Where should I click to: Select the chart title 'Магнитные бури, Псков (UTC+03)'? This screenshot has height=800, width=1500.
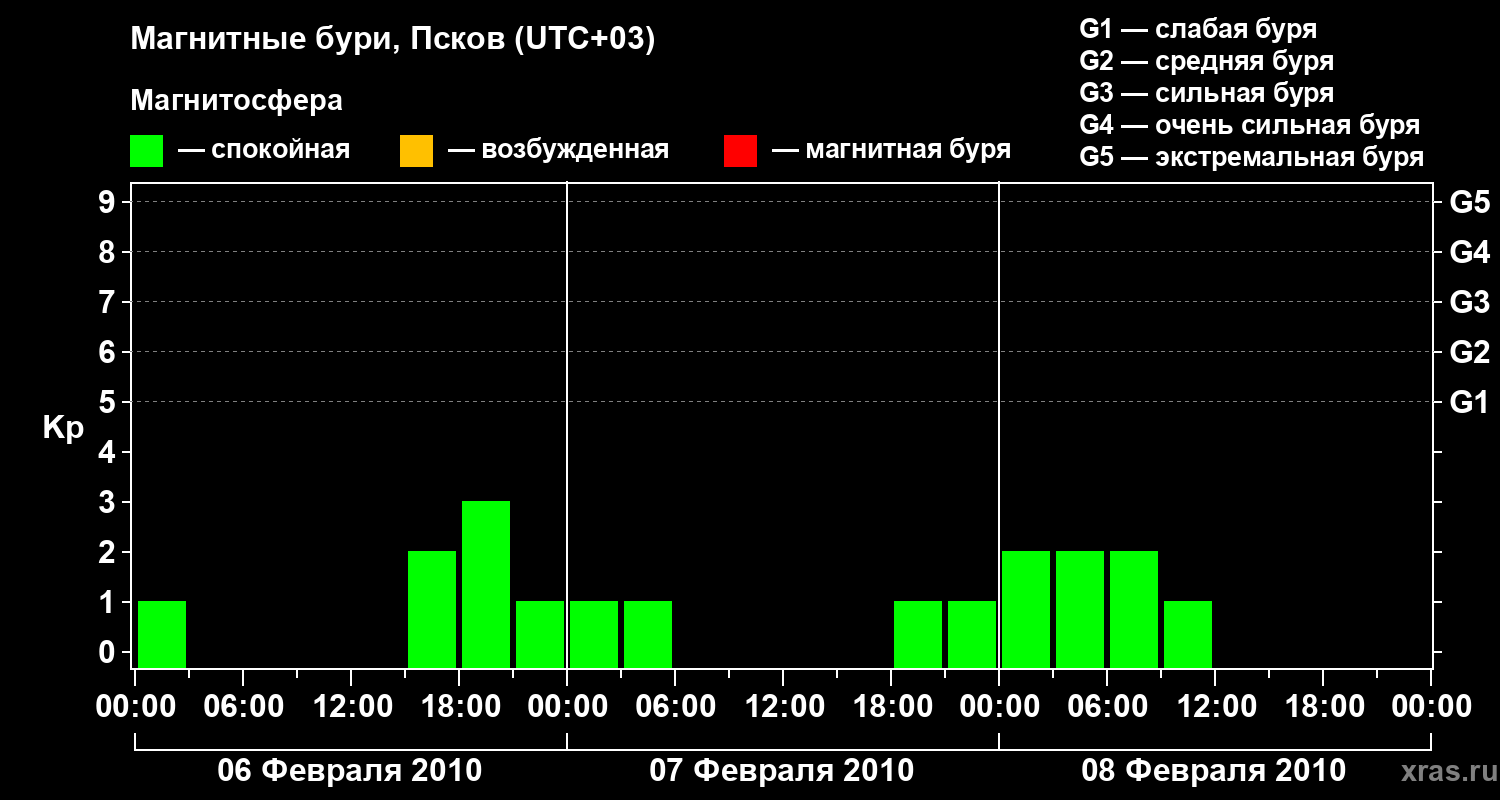393,40
